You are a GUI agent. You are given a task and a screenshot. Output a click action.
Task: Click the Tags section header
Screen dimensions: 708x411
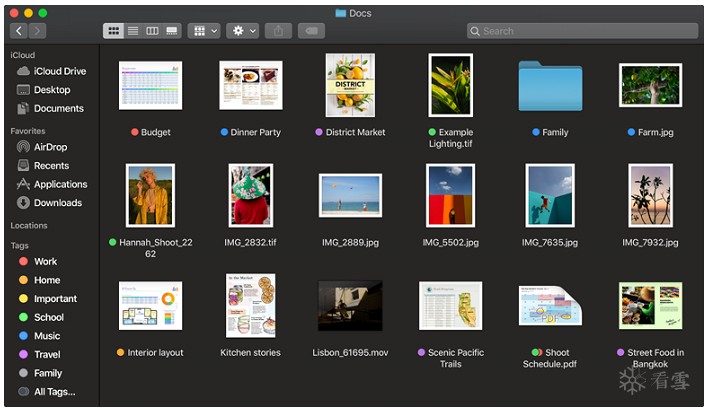[19, 245]
